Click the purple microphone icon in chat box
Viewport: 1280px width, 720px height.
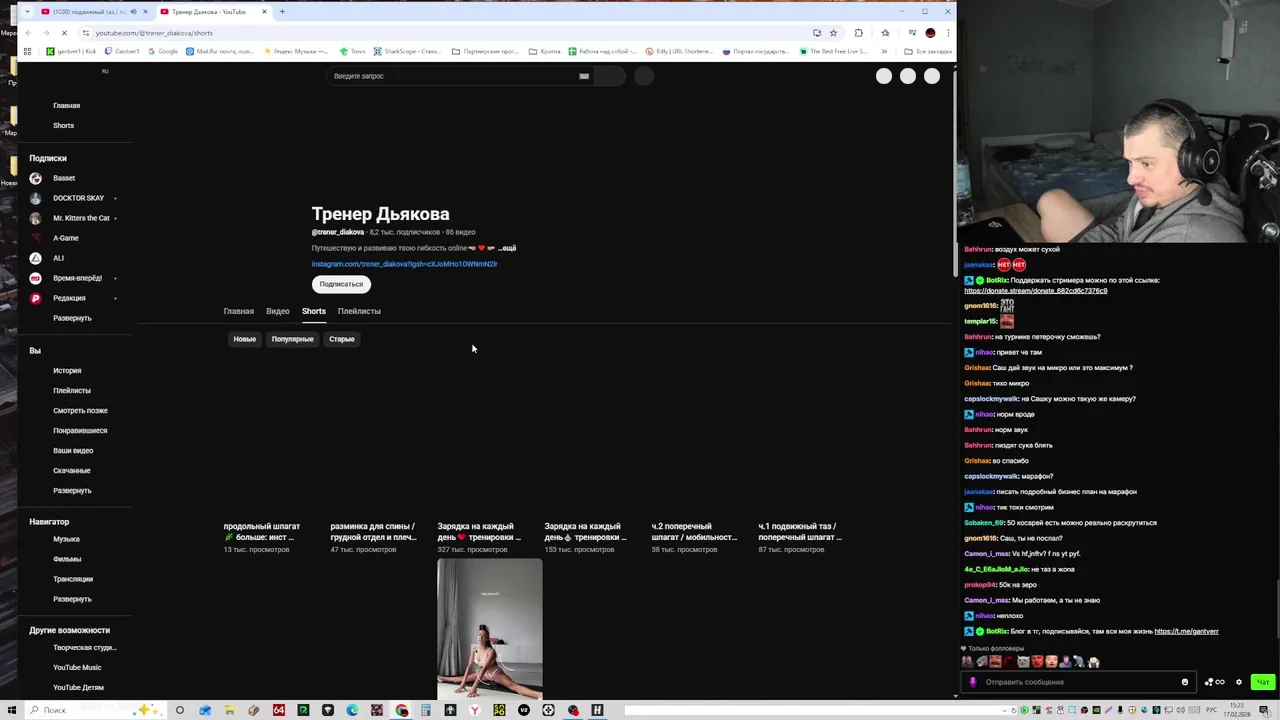972,682
